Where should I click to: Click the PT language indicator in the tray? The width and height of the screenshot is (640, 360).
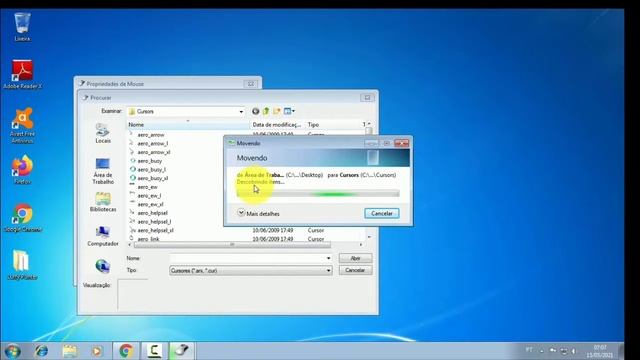coord(529,350)
